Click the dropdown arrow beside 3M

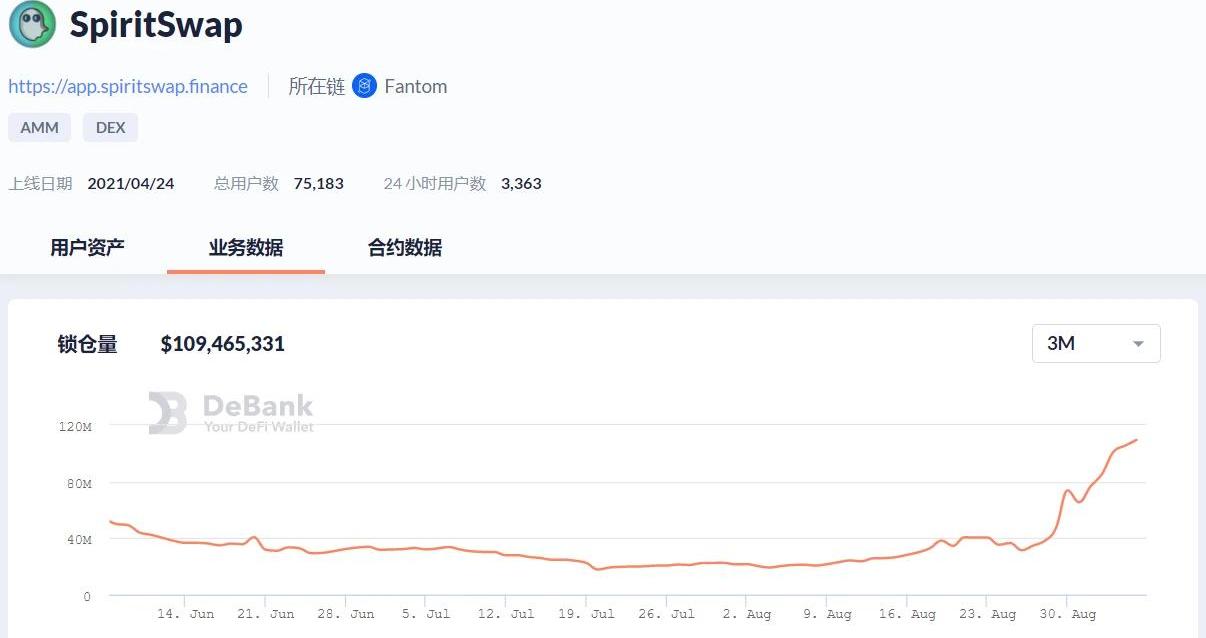pos(1138,344)
